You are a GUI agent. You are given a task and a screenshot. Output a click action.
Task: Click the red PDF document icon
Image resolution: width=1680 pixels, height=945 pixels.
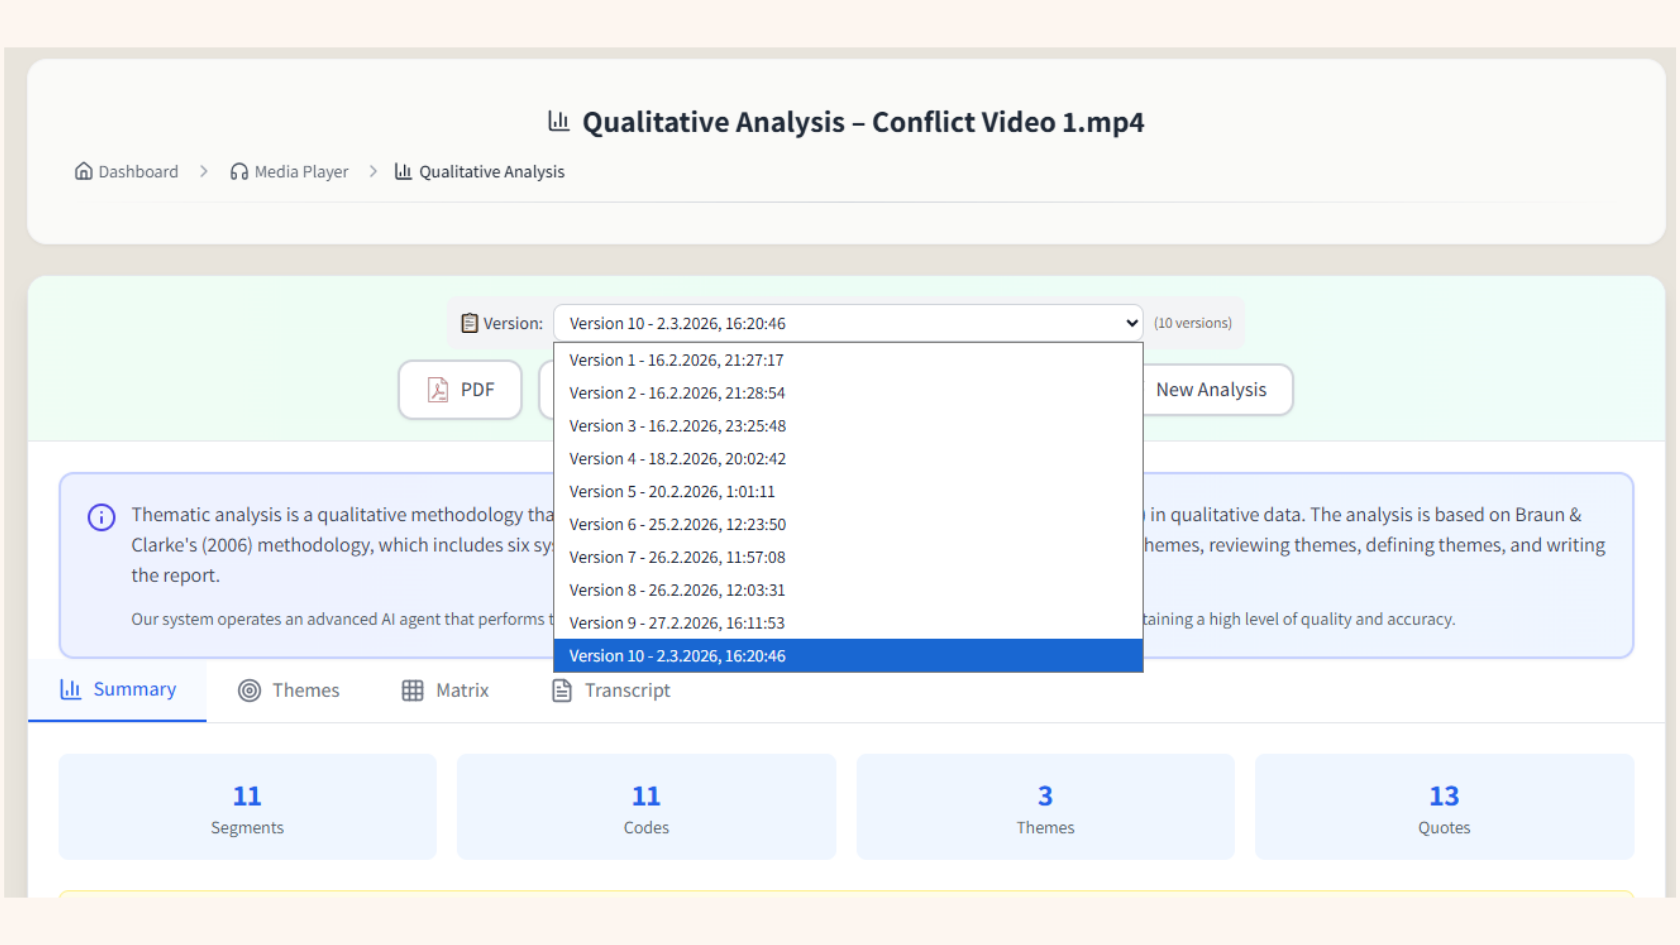437,390
